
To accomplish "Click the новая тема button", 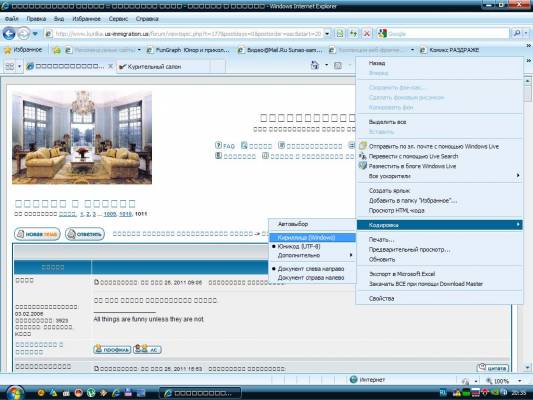I will (37, 234).
